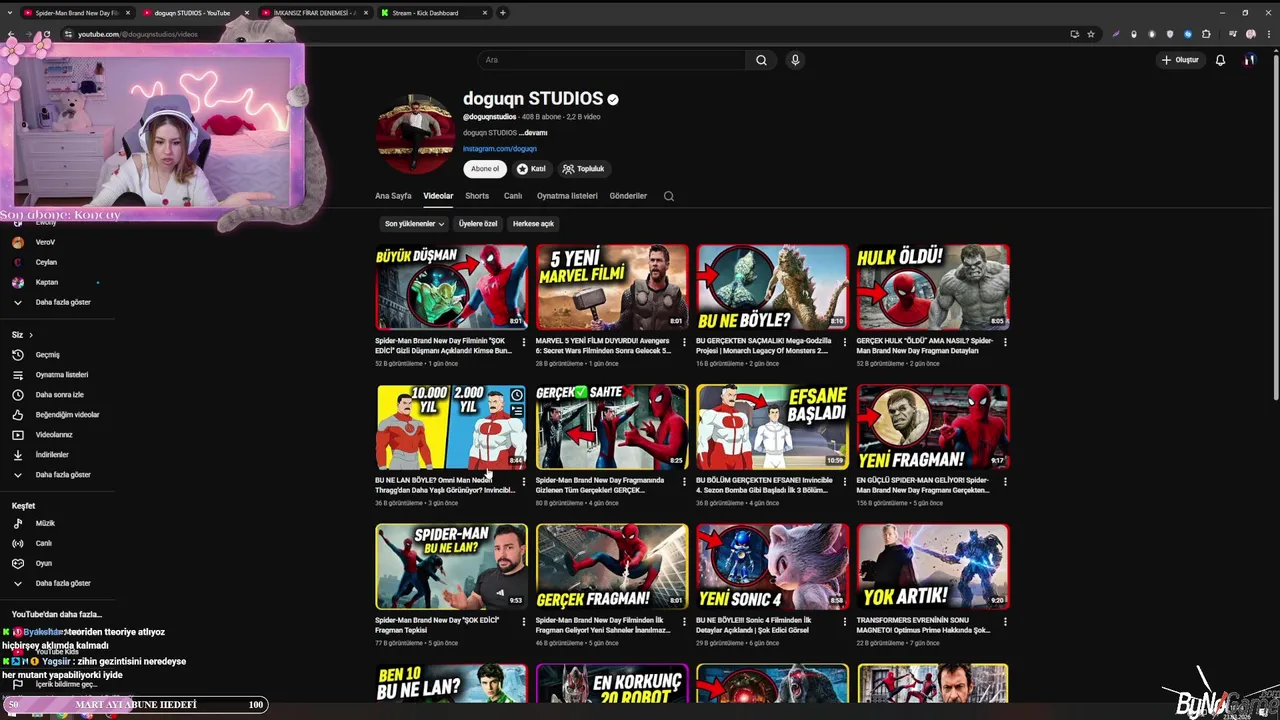Screen dimensions: 1280x720
Task: Click the search magnifier button
Action: (x=761, y=60)
